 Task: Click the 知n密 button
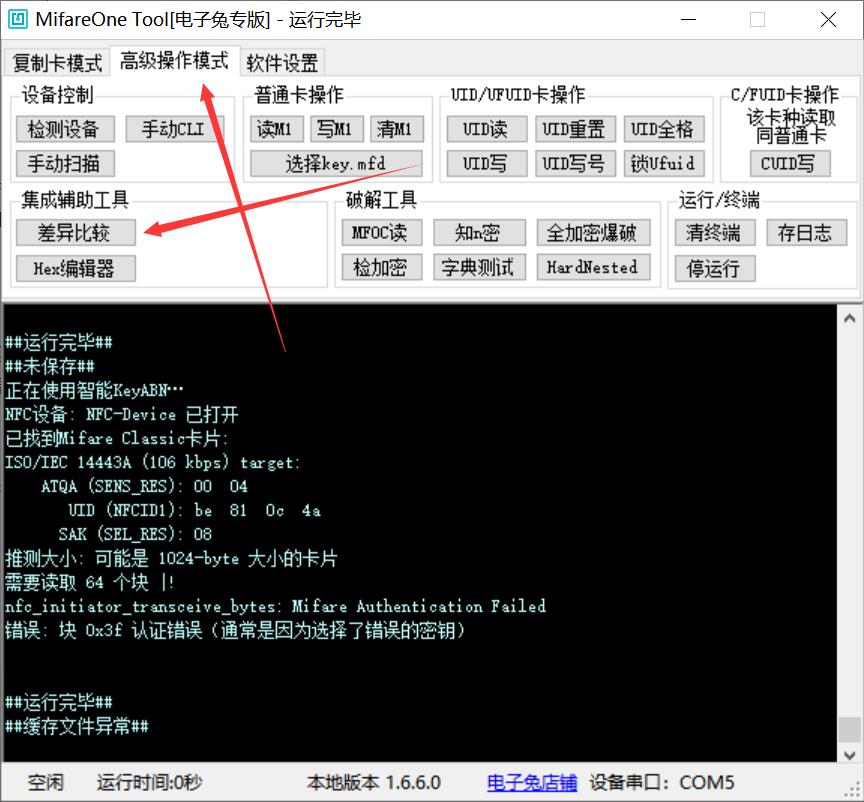(x=479, y=233)
